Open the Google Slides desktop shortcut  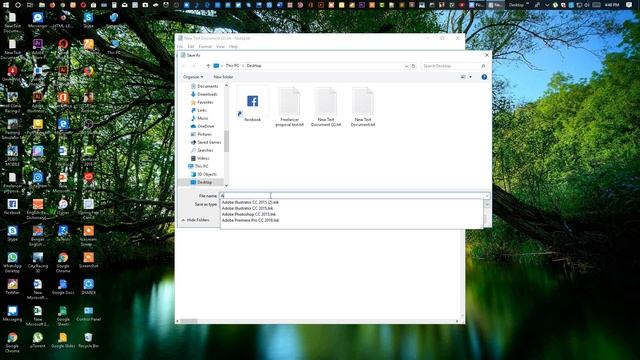(x=63, y=340)
